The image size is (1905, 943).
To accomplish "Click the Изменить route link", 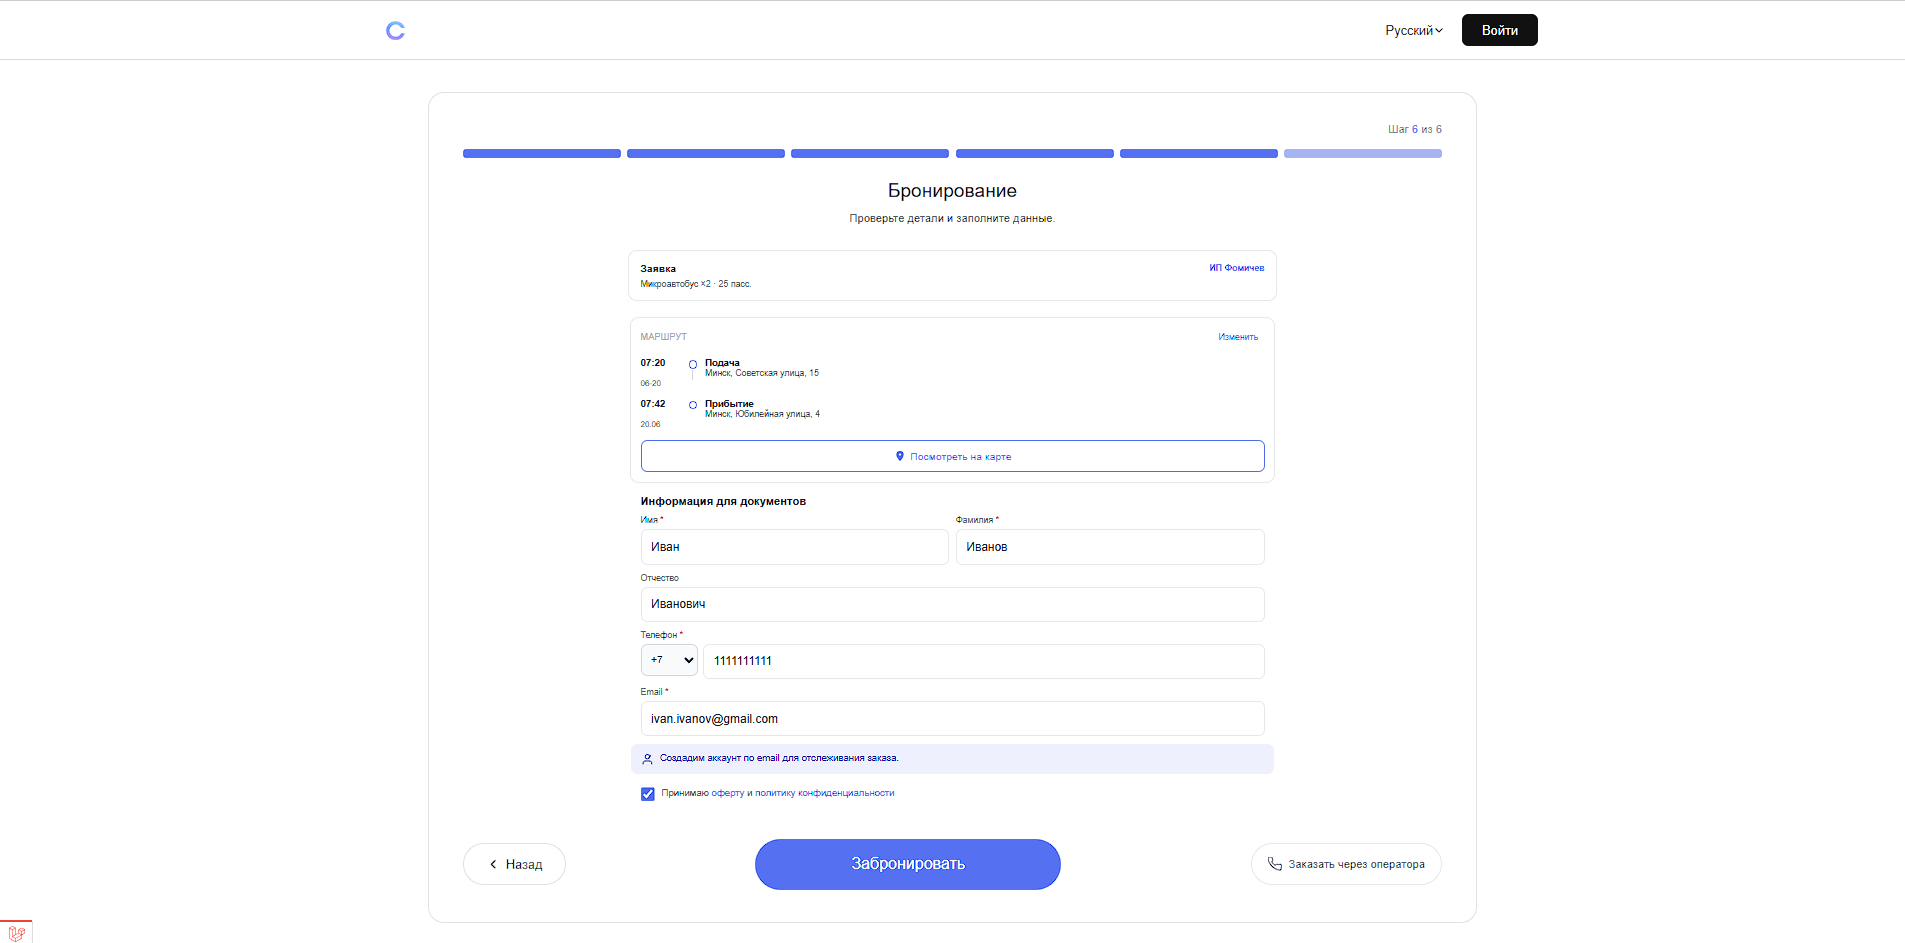I will point(1238,337).
